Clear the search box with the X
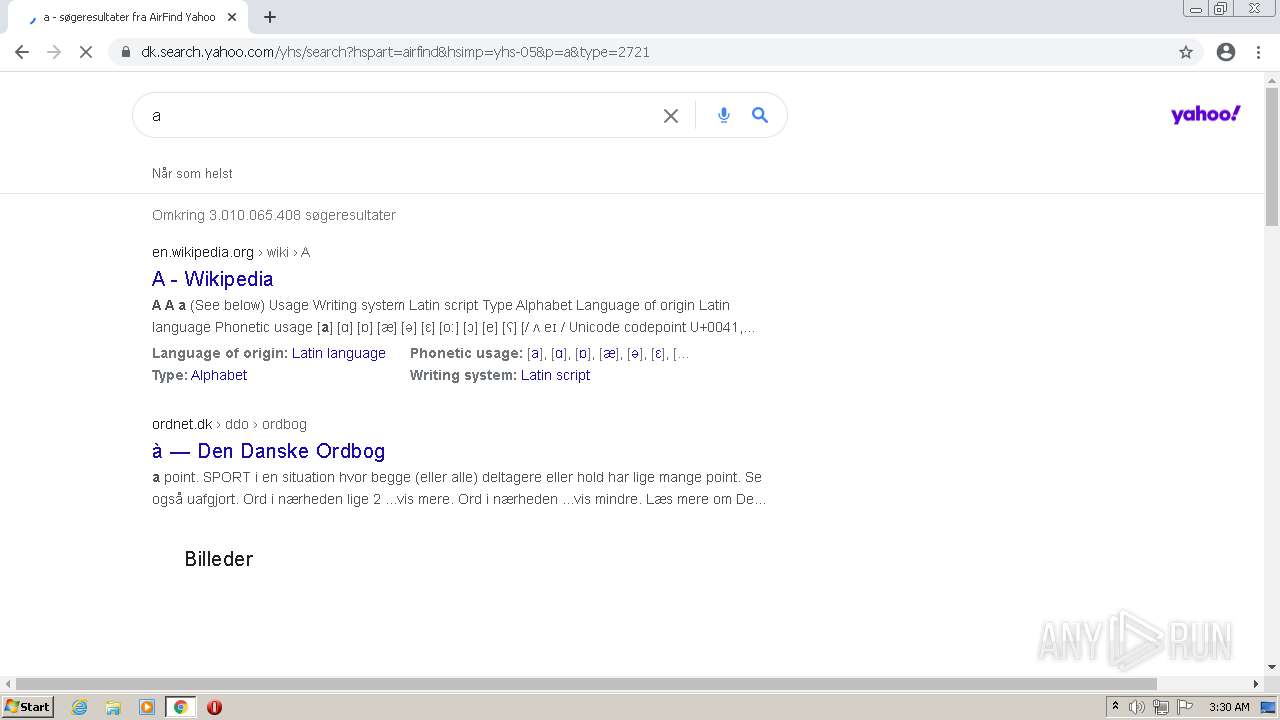 [x=671, y=116]
